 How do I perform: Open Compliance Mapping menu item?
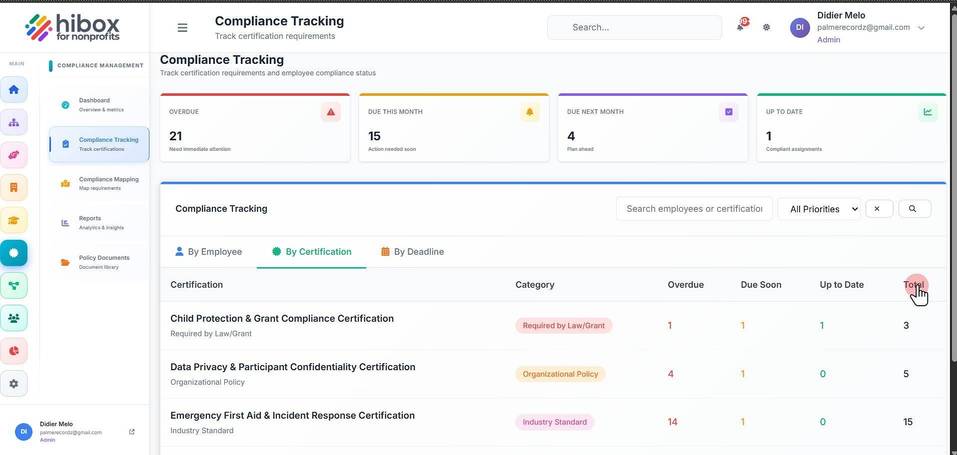(x=99, y=183)
